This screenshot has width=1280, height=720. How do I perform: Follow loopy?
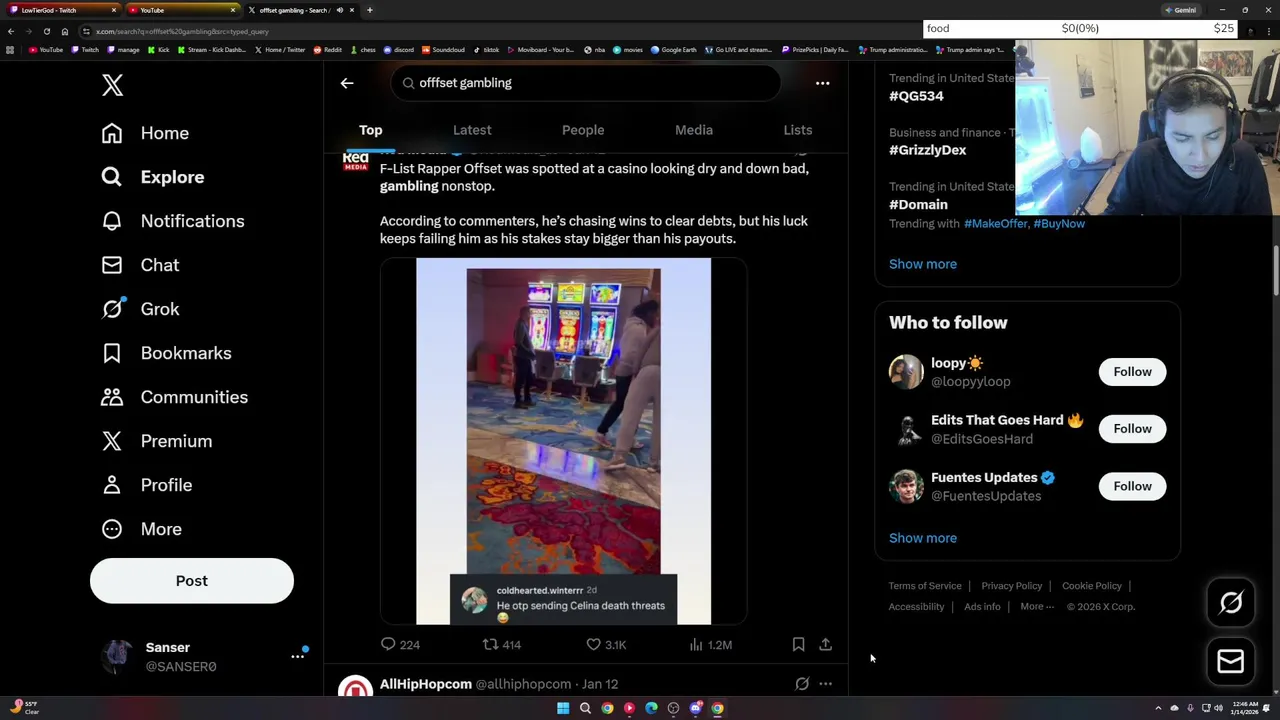click(1132, 372)
